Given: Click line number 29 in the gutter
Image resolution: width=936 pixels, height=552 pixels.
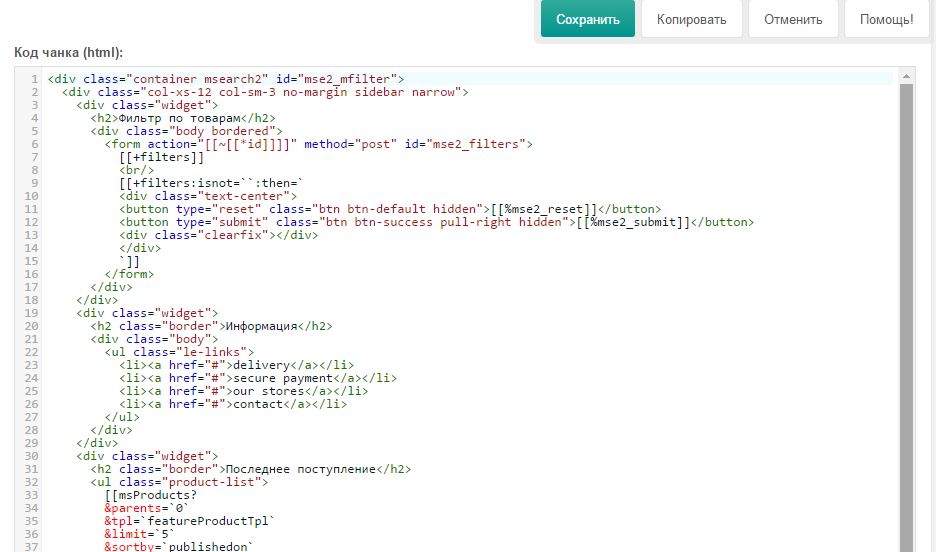Looking at the screenshot, I should click(31, 443).
